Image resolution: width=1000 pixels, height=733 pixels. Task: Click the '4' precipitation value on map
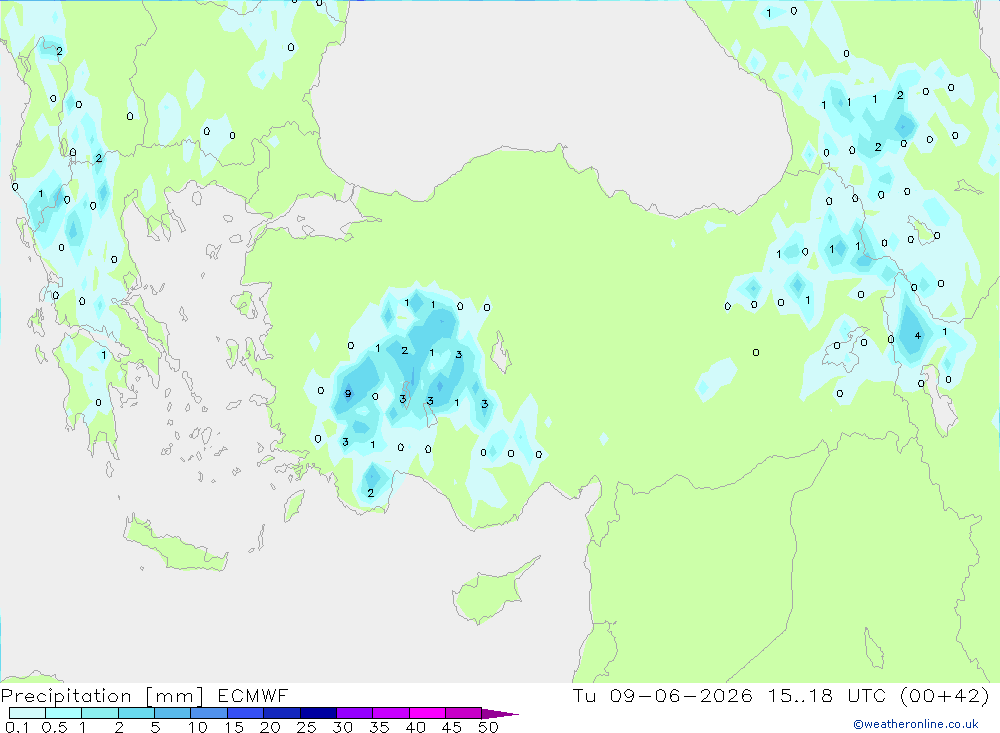click(918, 336)
